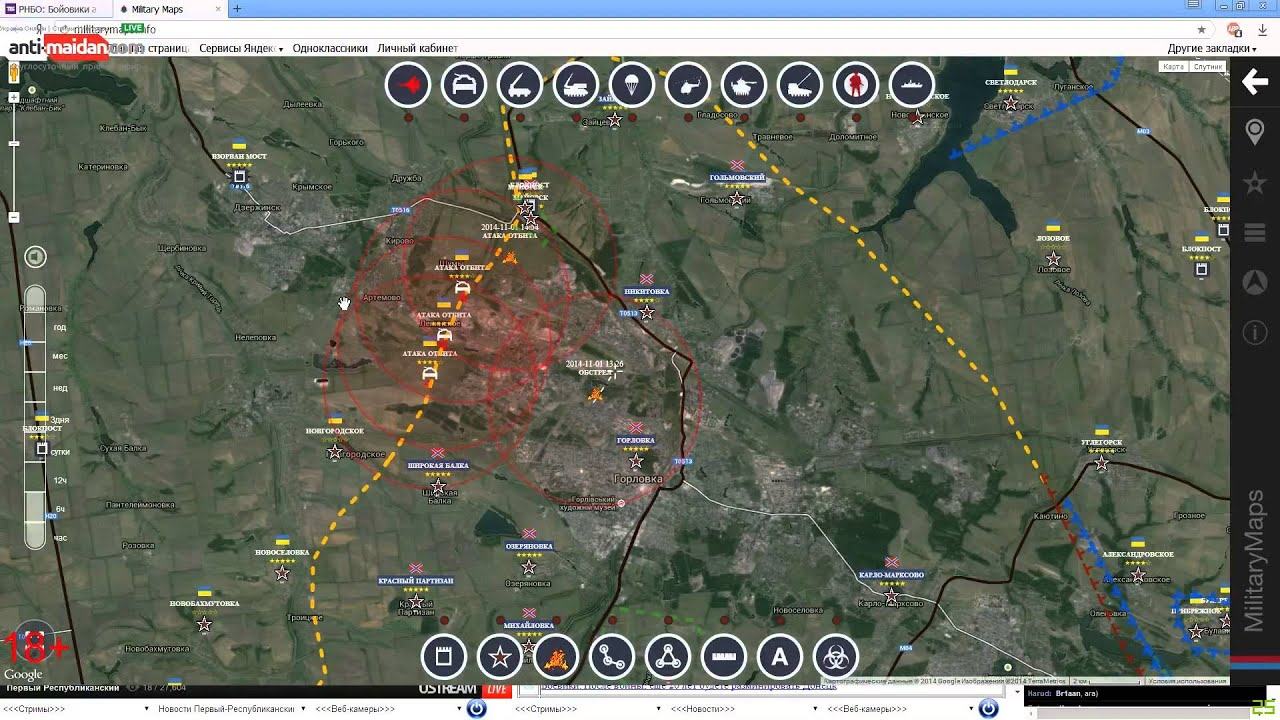1280x720 pixels.
Task: Open the star favorites in right sidebar
Action: click(1255, 183)
